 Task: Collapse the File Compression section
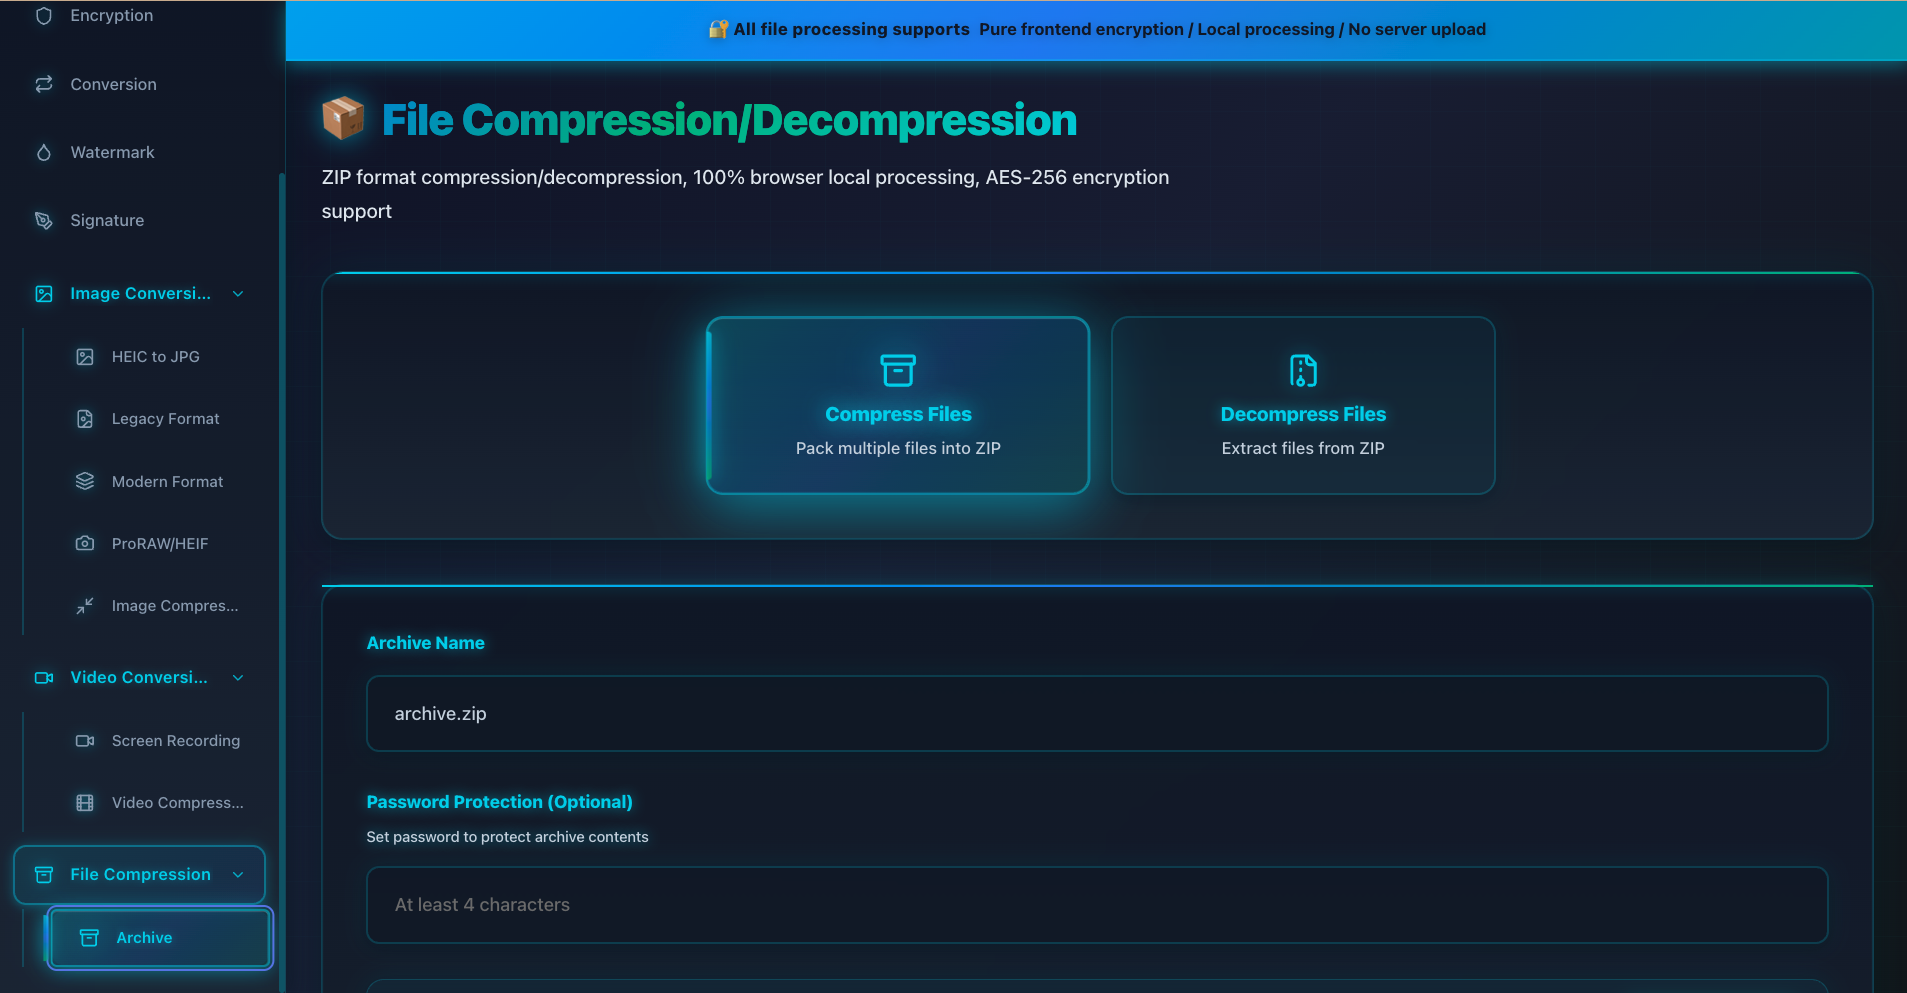[238, 874]
